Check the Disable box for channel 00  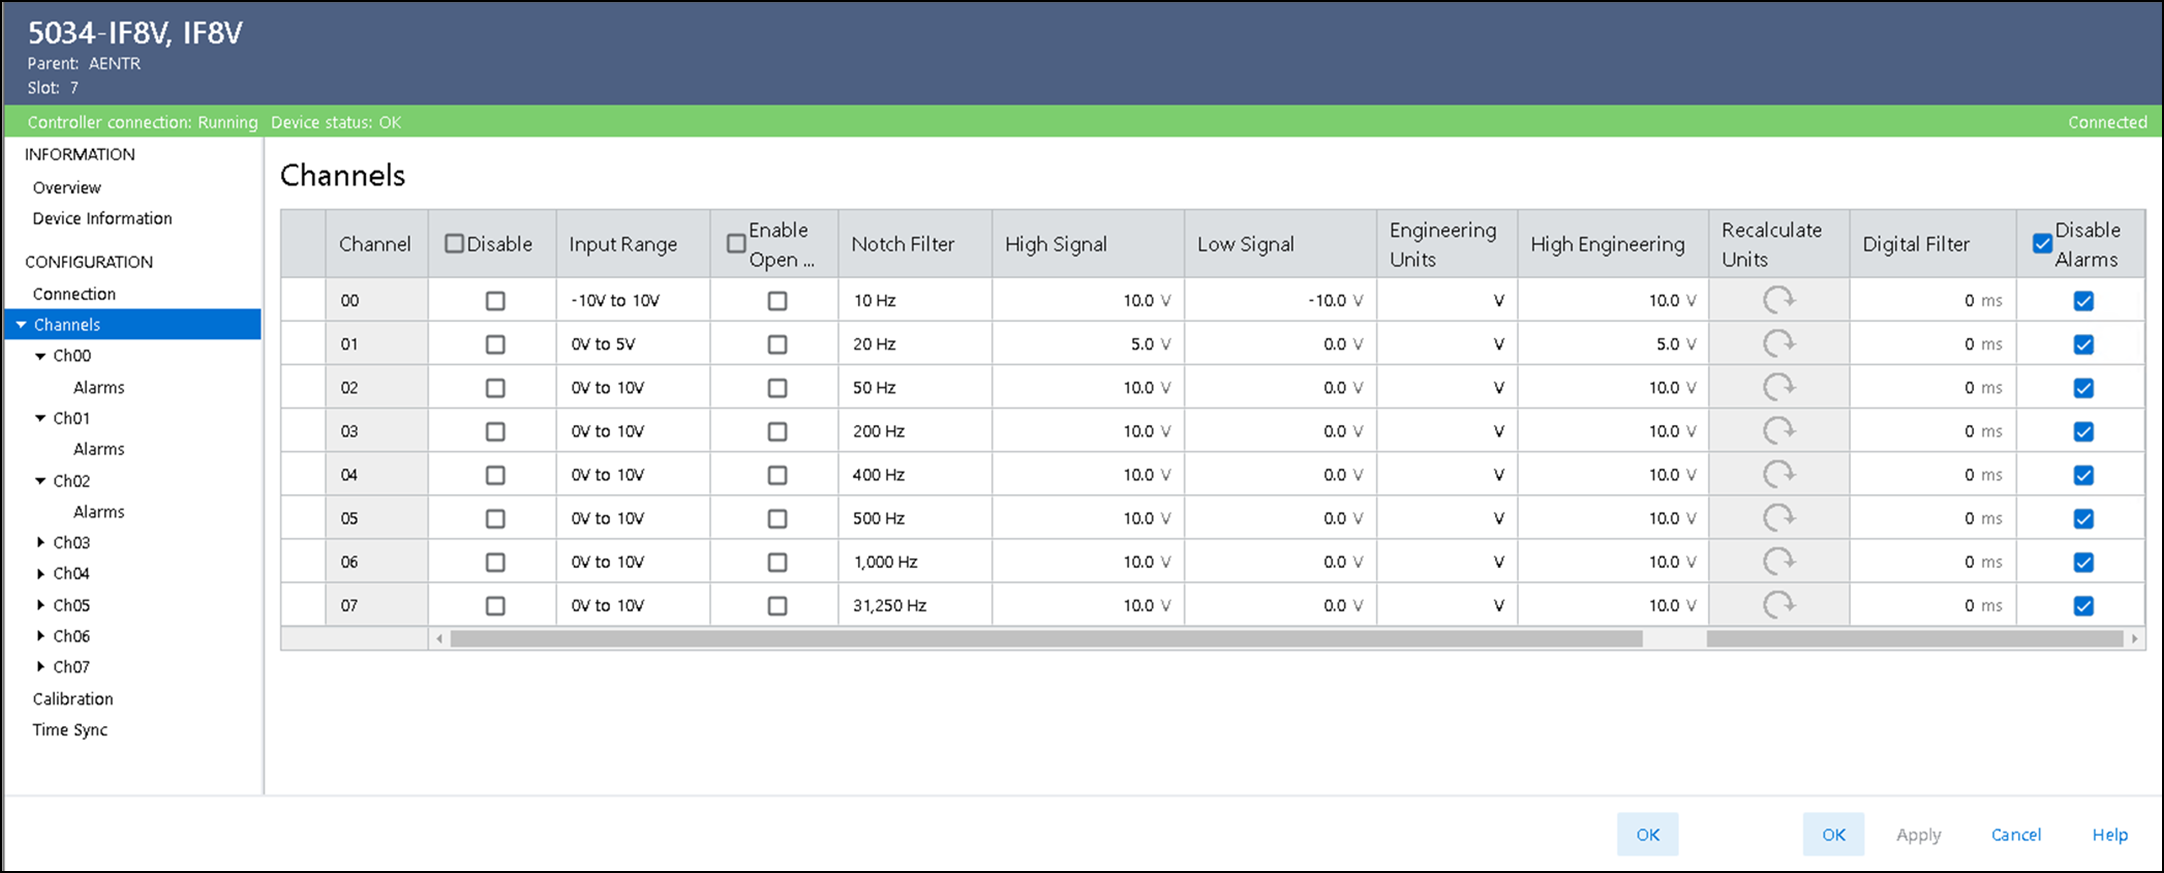pos(495,301)
